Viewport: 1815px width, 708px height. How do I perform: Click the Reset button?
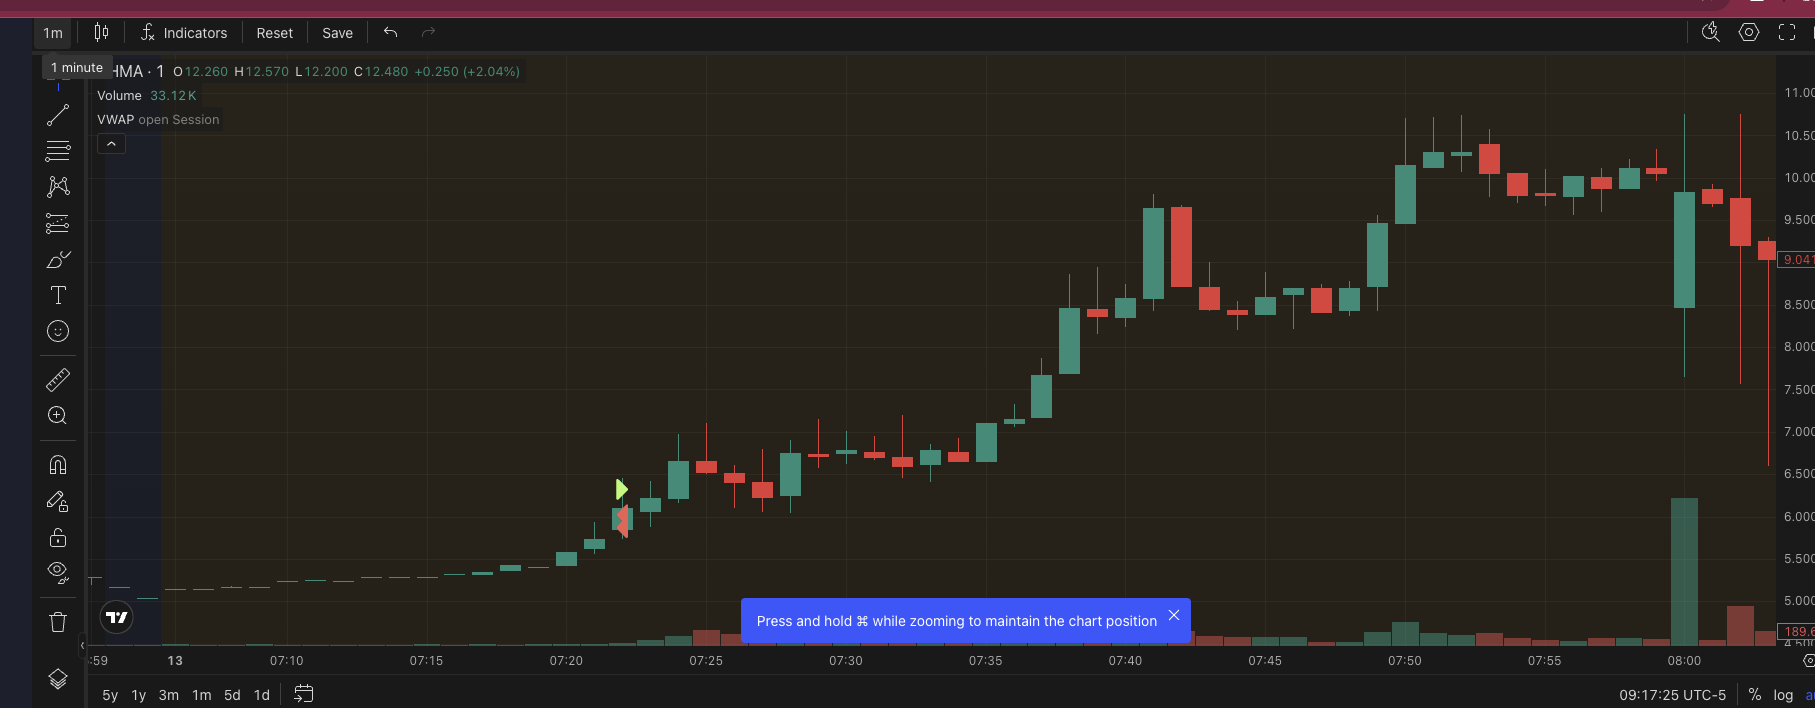click(x=274, y=33)
